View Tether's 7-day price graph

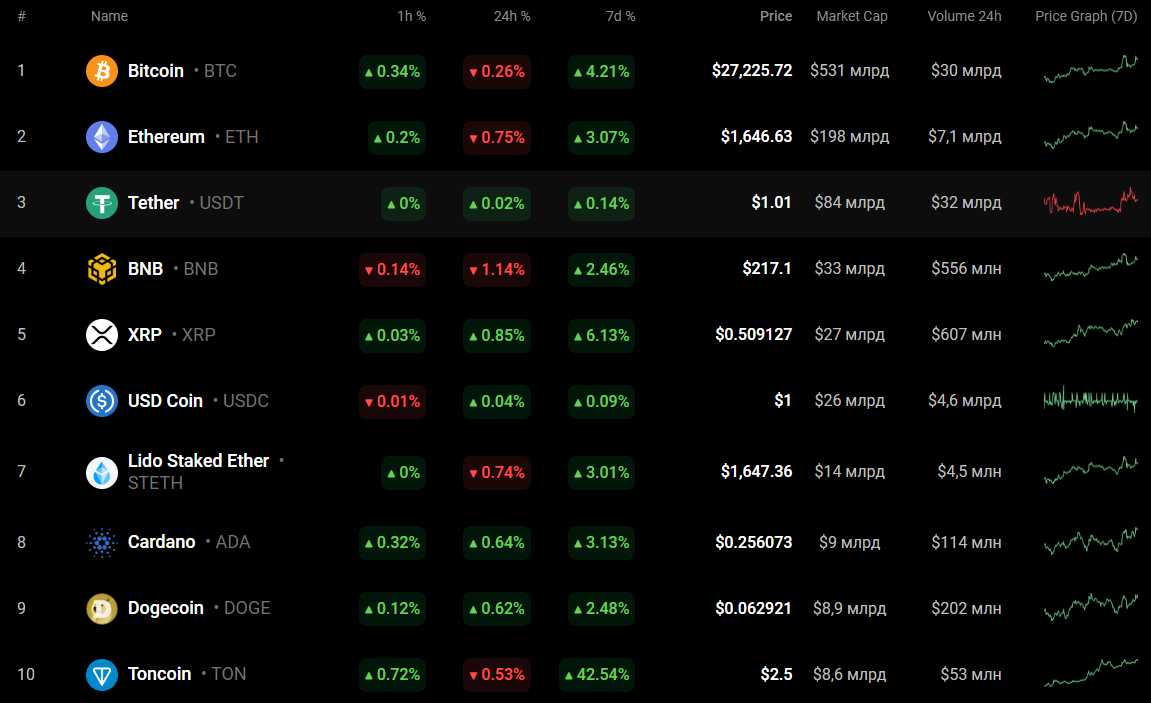[1090, 202]
